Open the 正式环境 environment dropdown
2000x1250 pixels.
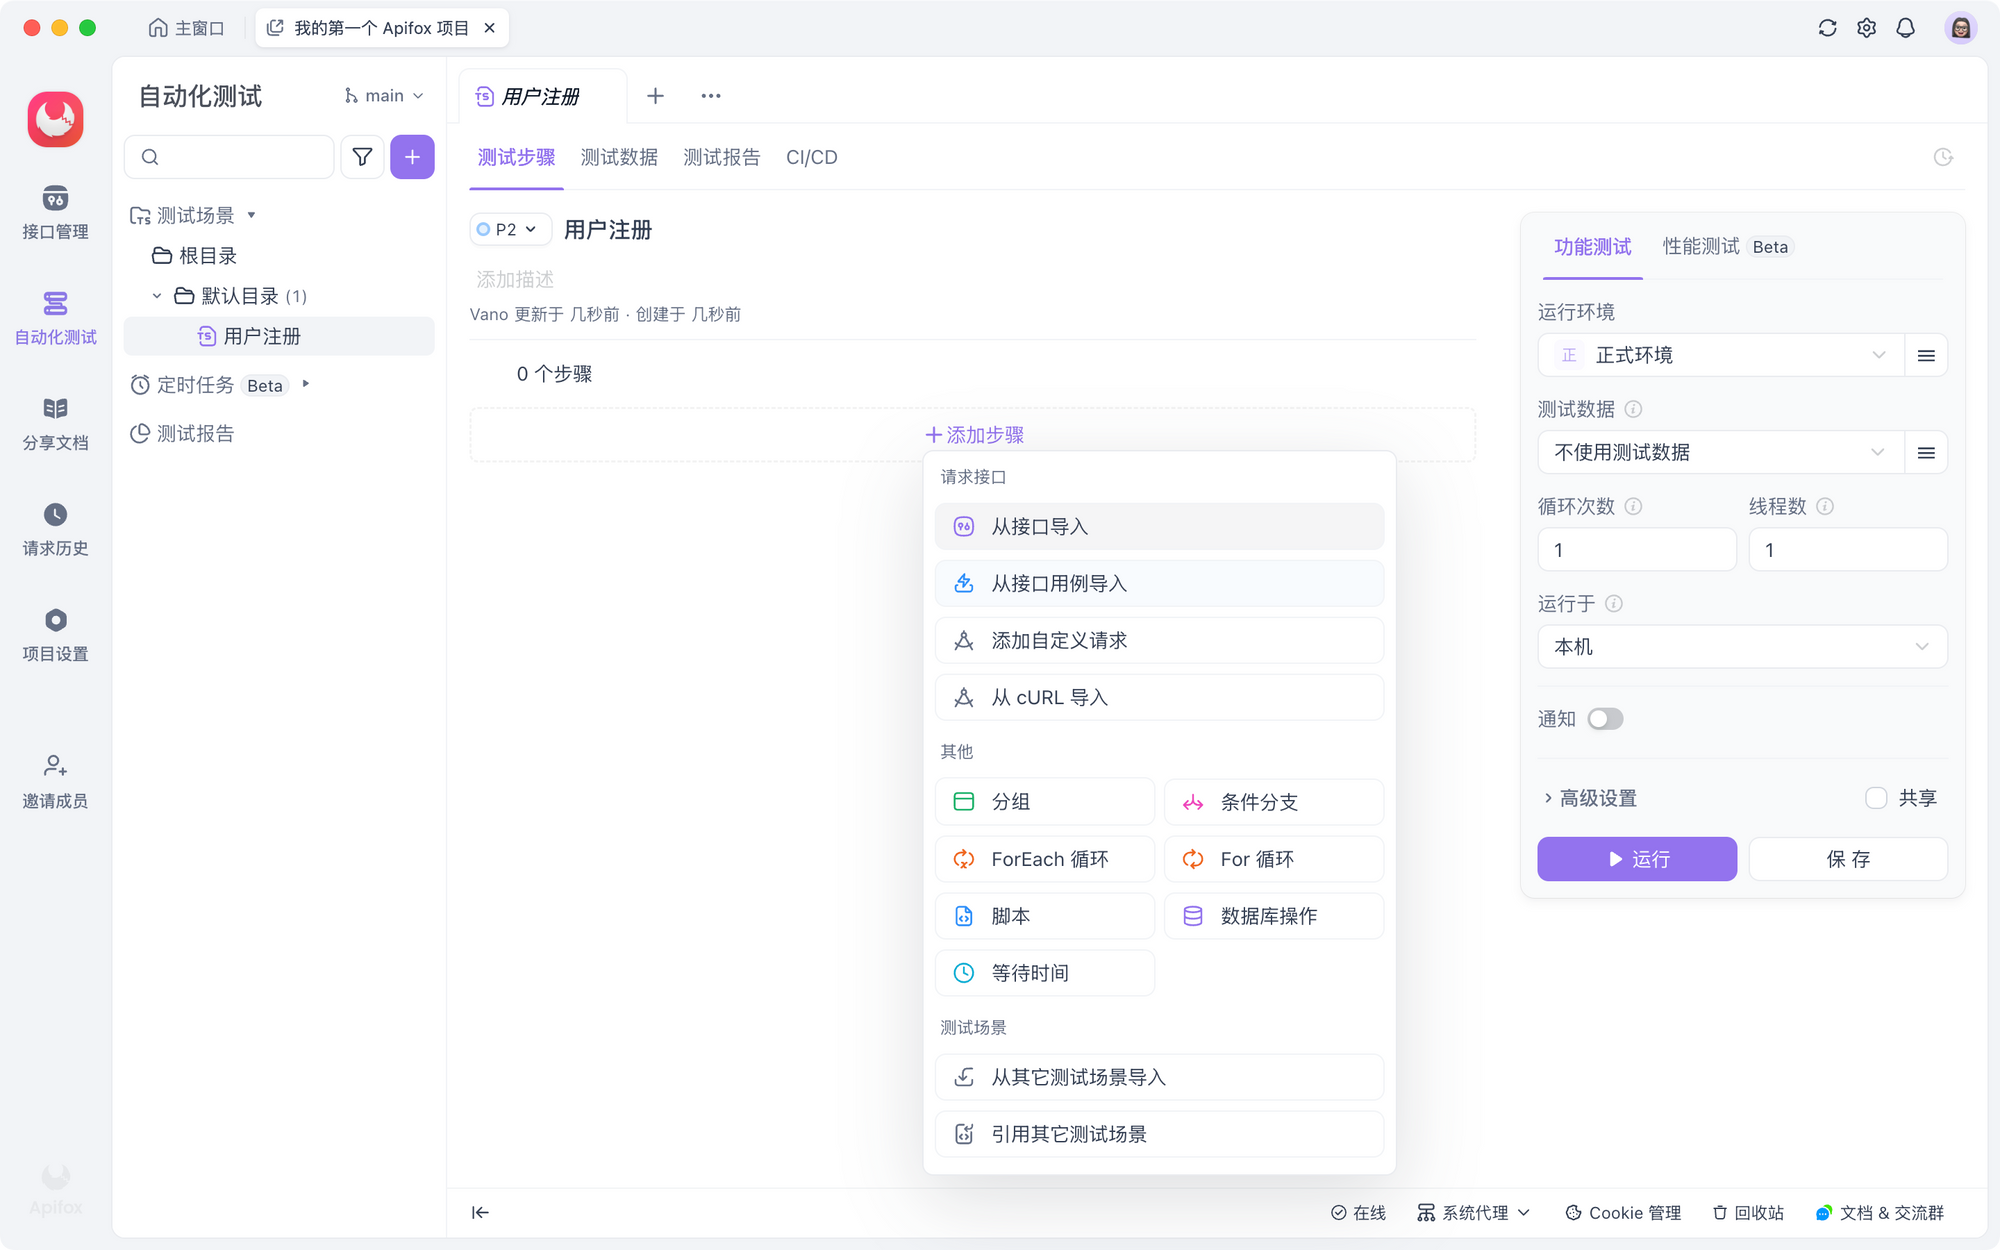point(1720,356)
